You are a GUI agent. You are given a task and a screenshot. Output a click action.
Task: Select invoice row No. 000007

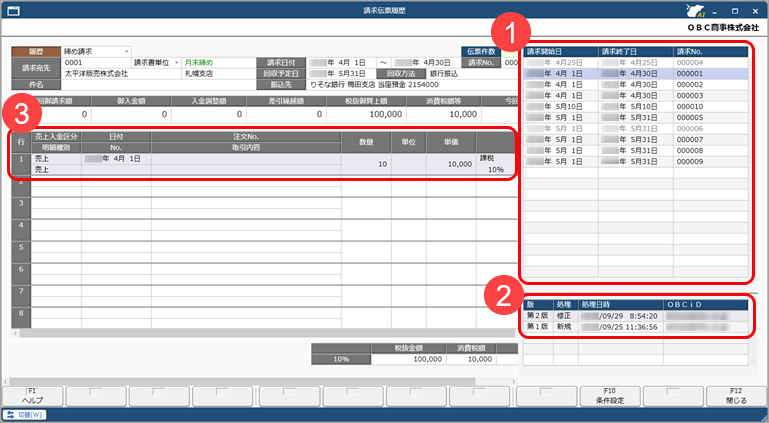point(636,140)
